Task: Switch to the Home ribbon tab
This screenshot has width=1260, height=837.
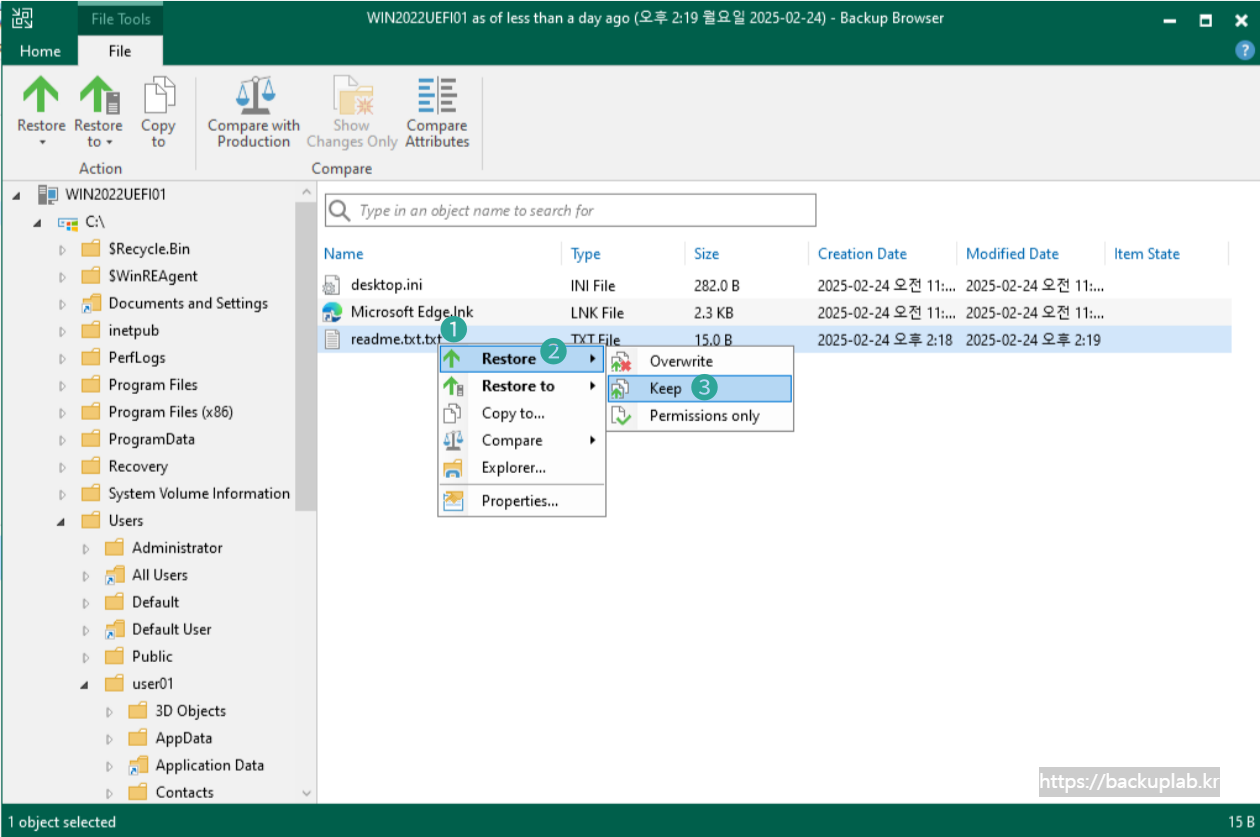Action: click(40, 51)
